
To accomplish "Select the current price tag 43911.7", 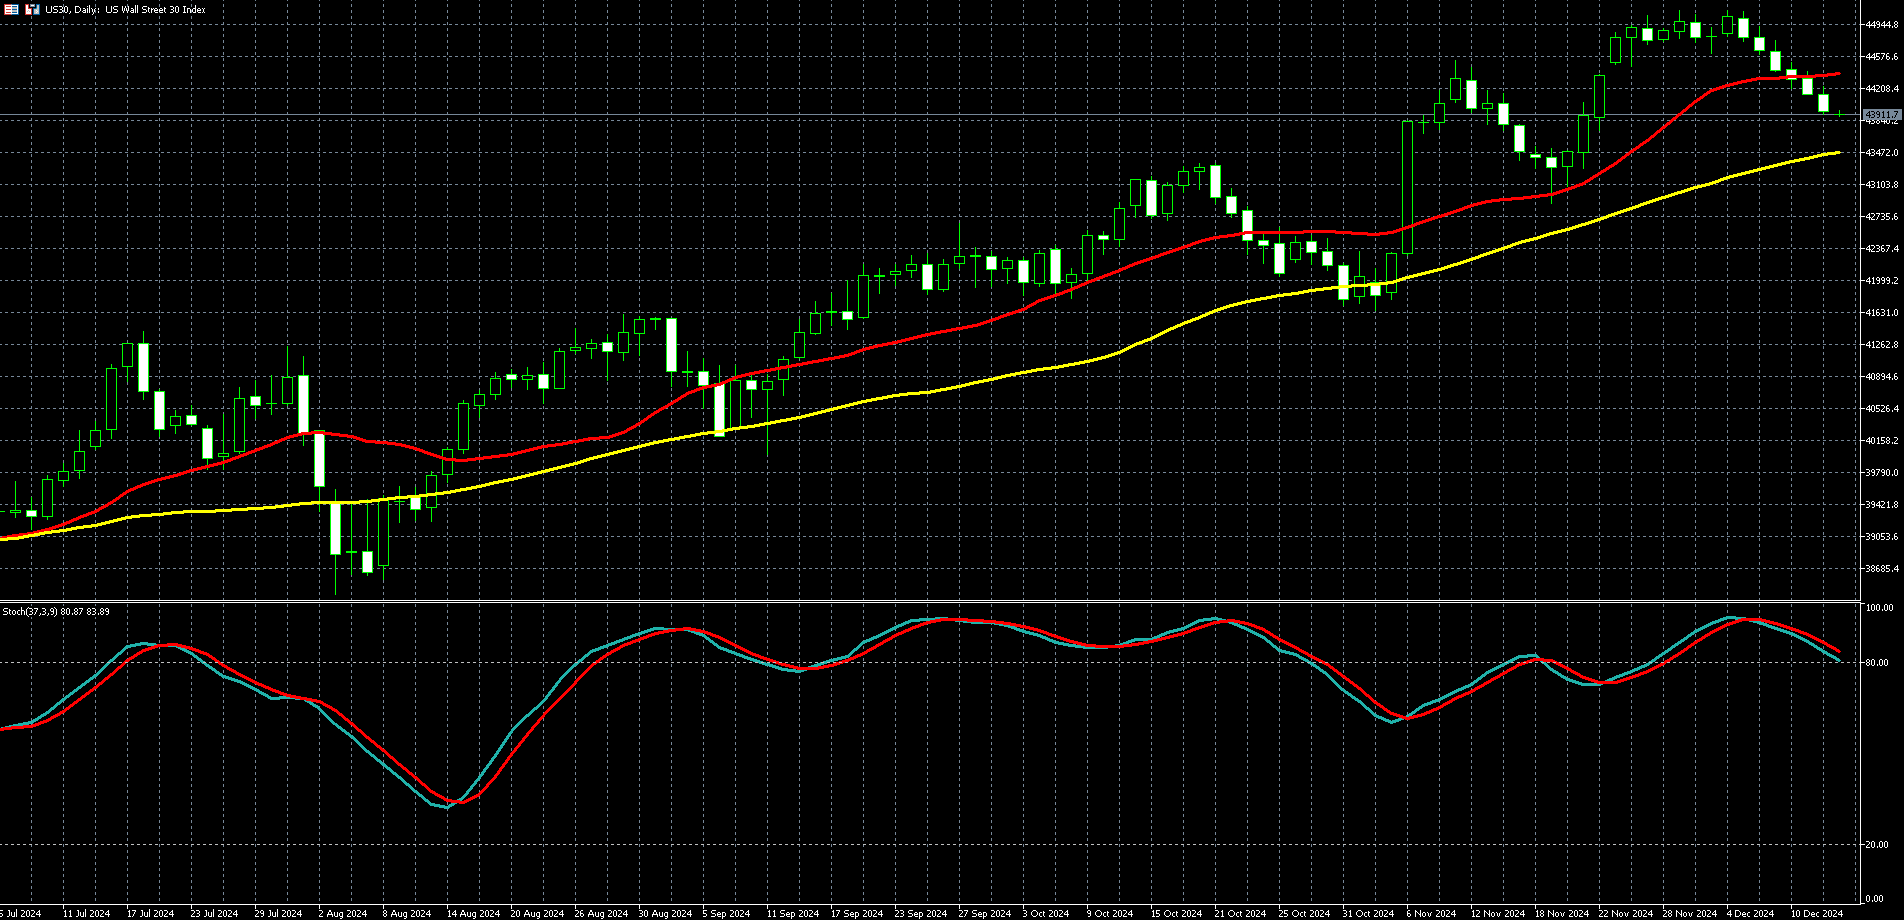I will pyautogui.click(x=1881, y=115).
